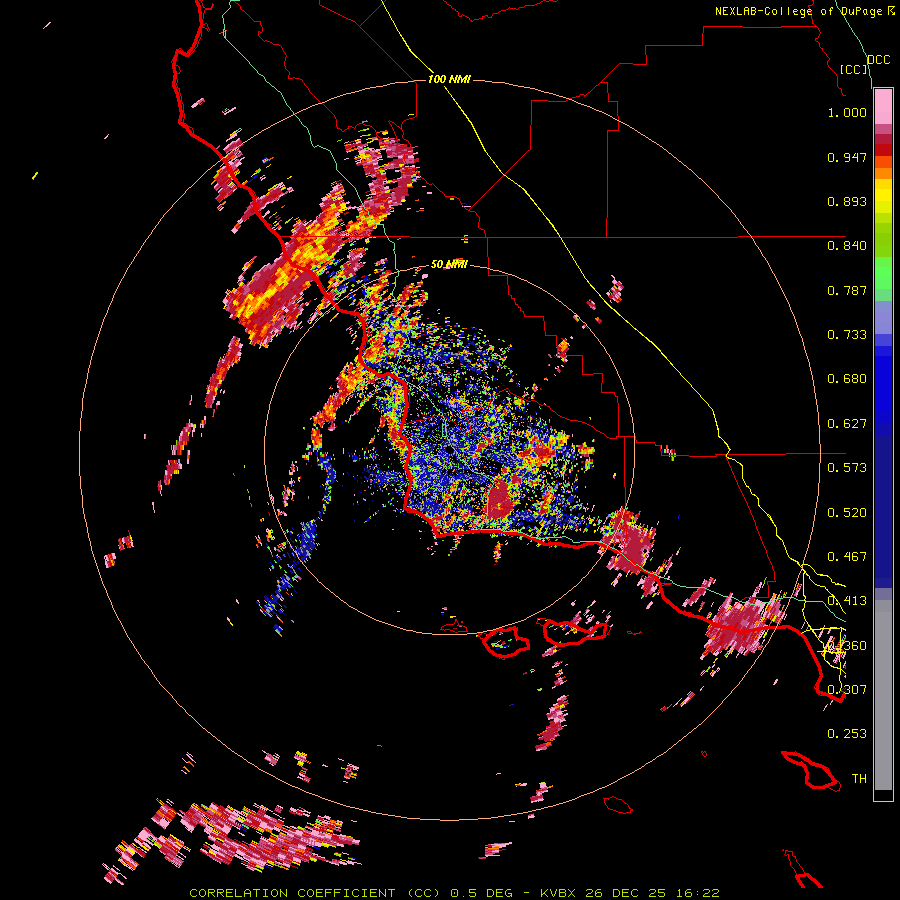Pick the bright green color bar segment

point(883,273)
